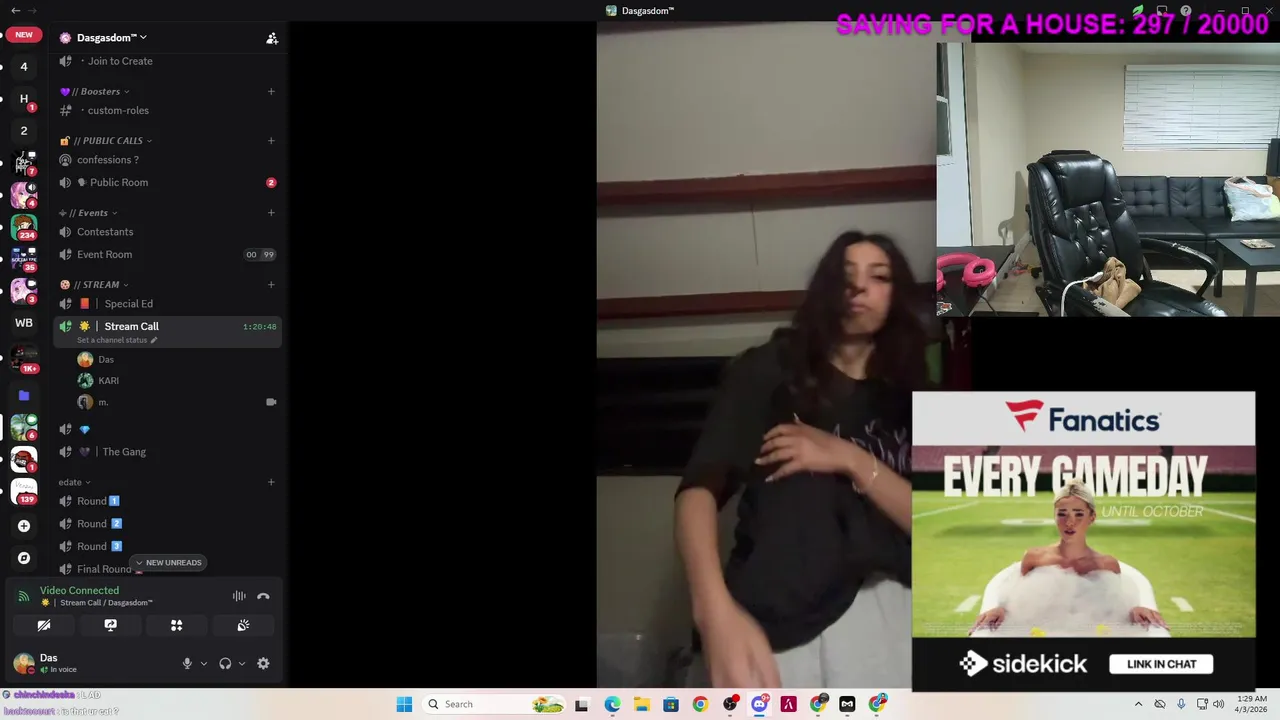
Task: Join The Gang voice channel
Action: point(124,452)
